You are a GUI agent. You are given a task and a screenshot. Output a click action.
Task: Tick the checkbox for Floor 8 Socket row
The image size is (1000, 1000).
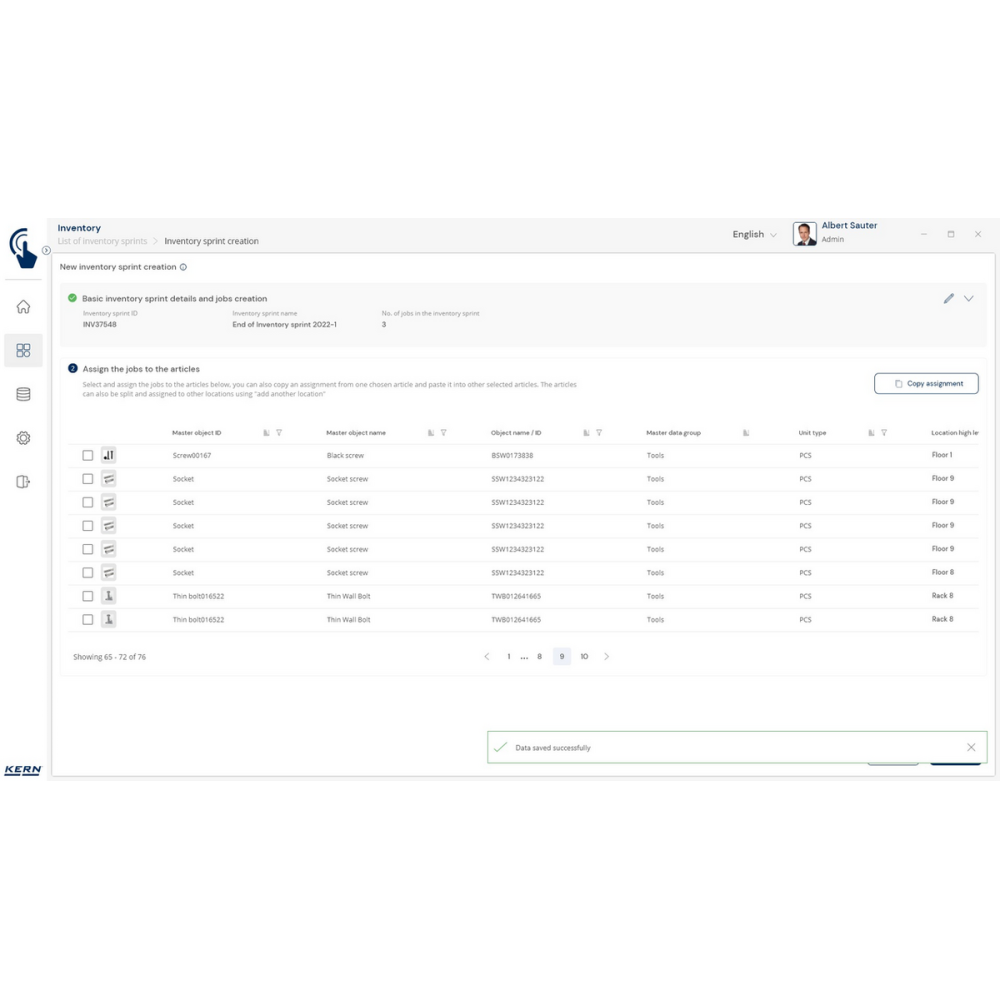click(88, 573)
